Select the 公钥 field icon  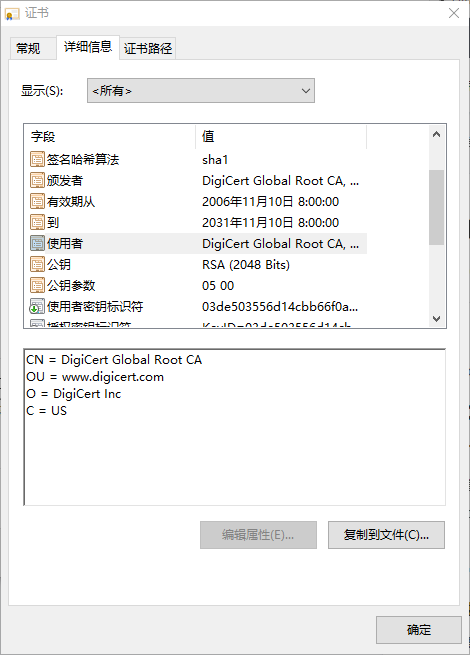click(37, 264)
